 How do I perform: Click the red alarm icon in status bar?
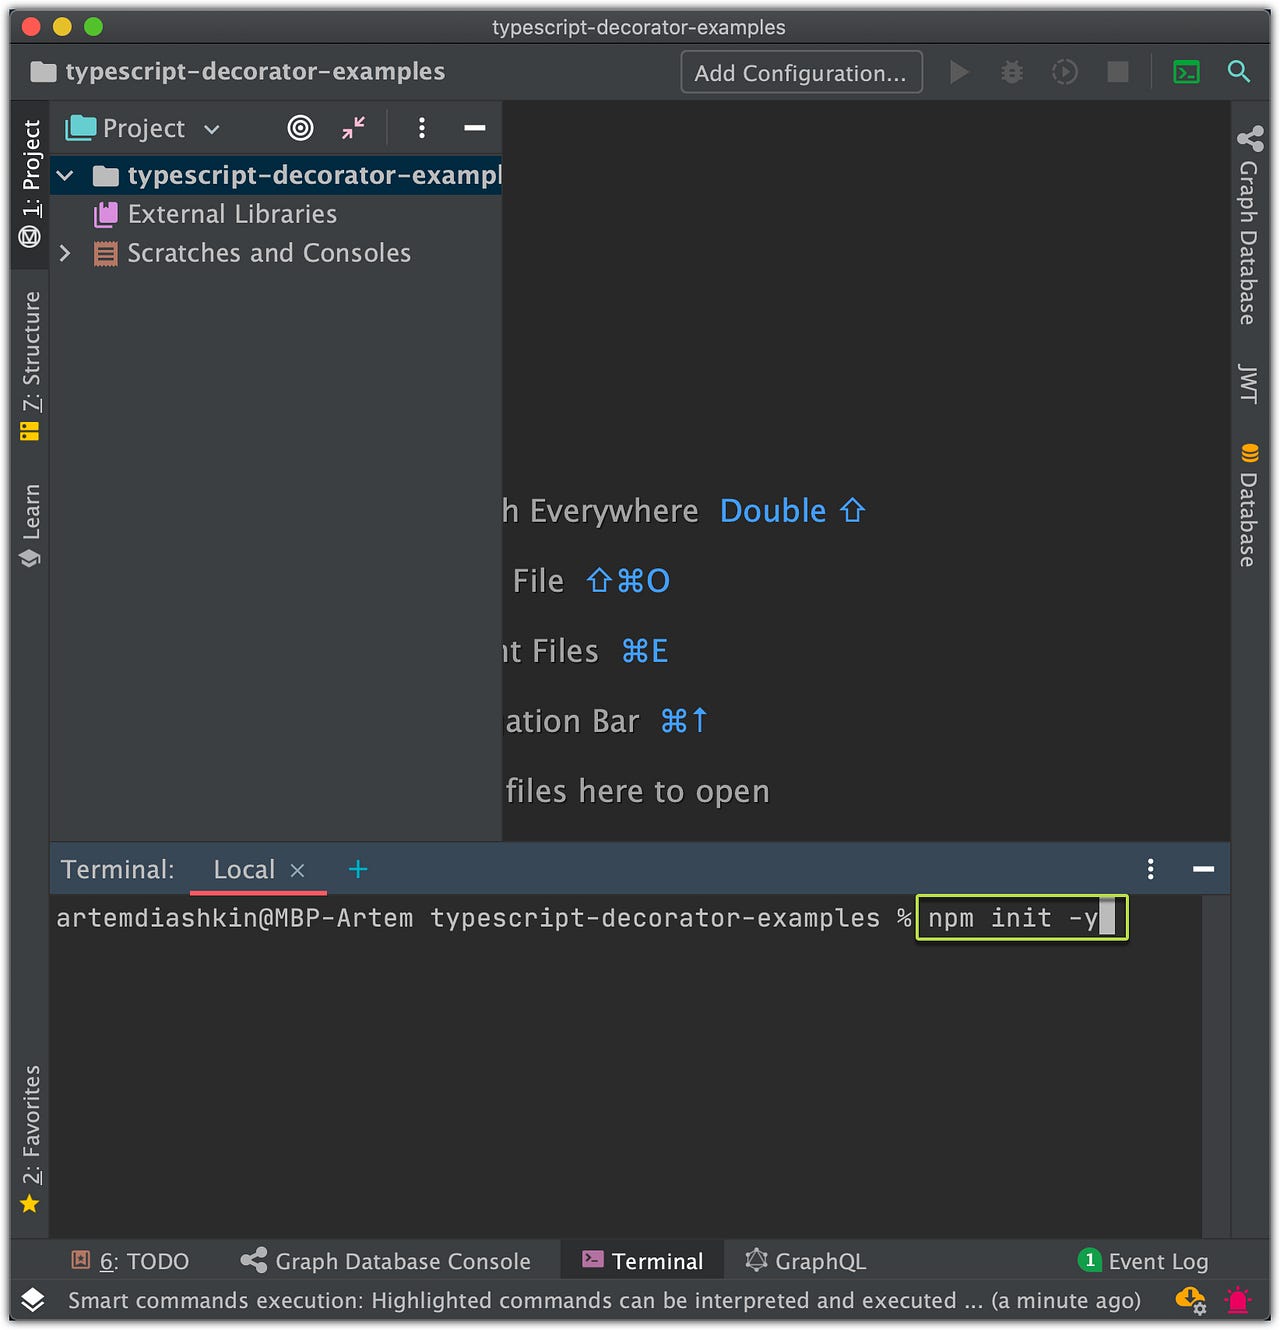pyautogui.click(x=1238, y=1300)
